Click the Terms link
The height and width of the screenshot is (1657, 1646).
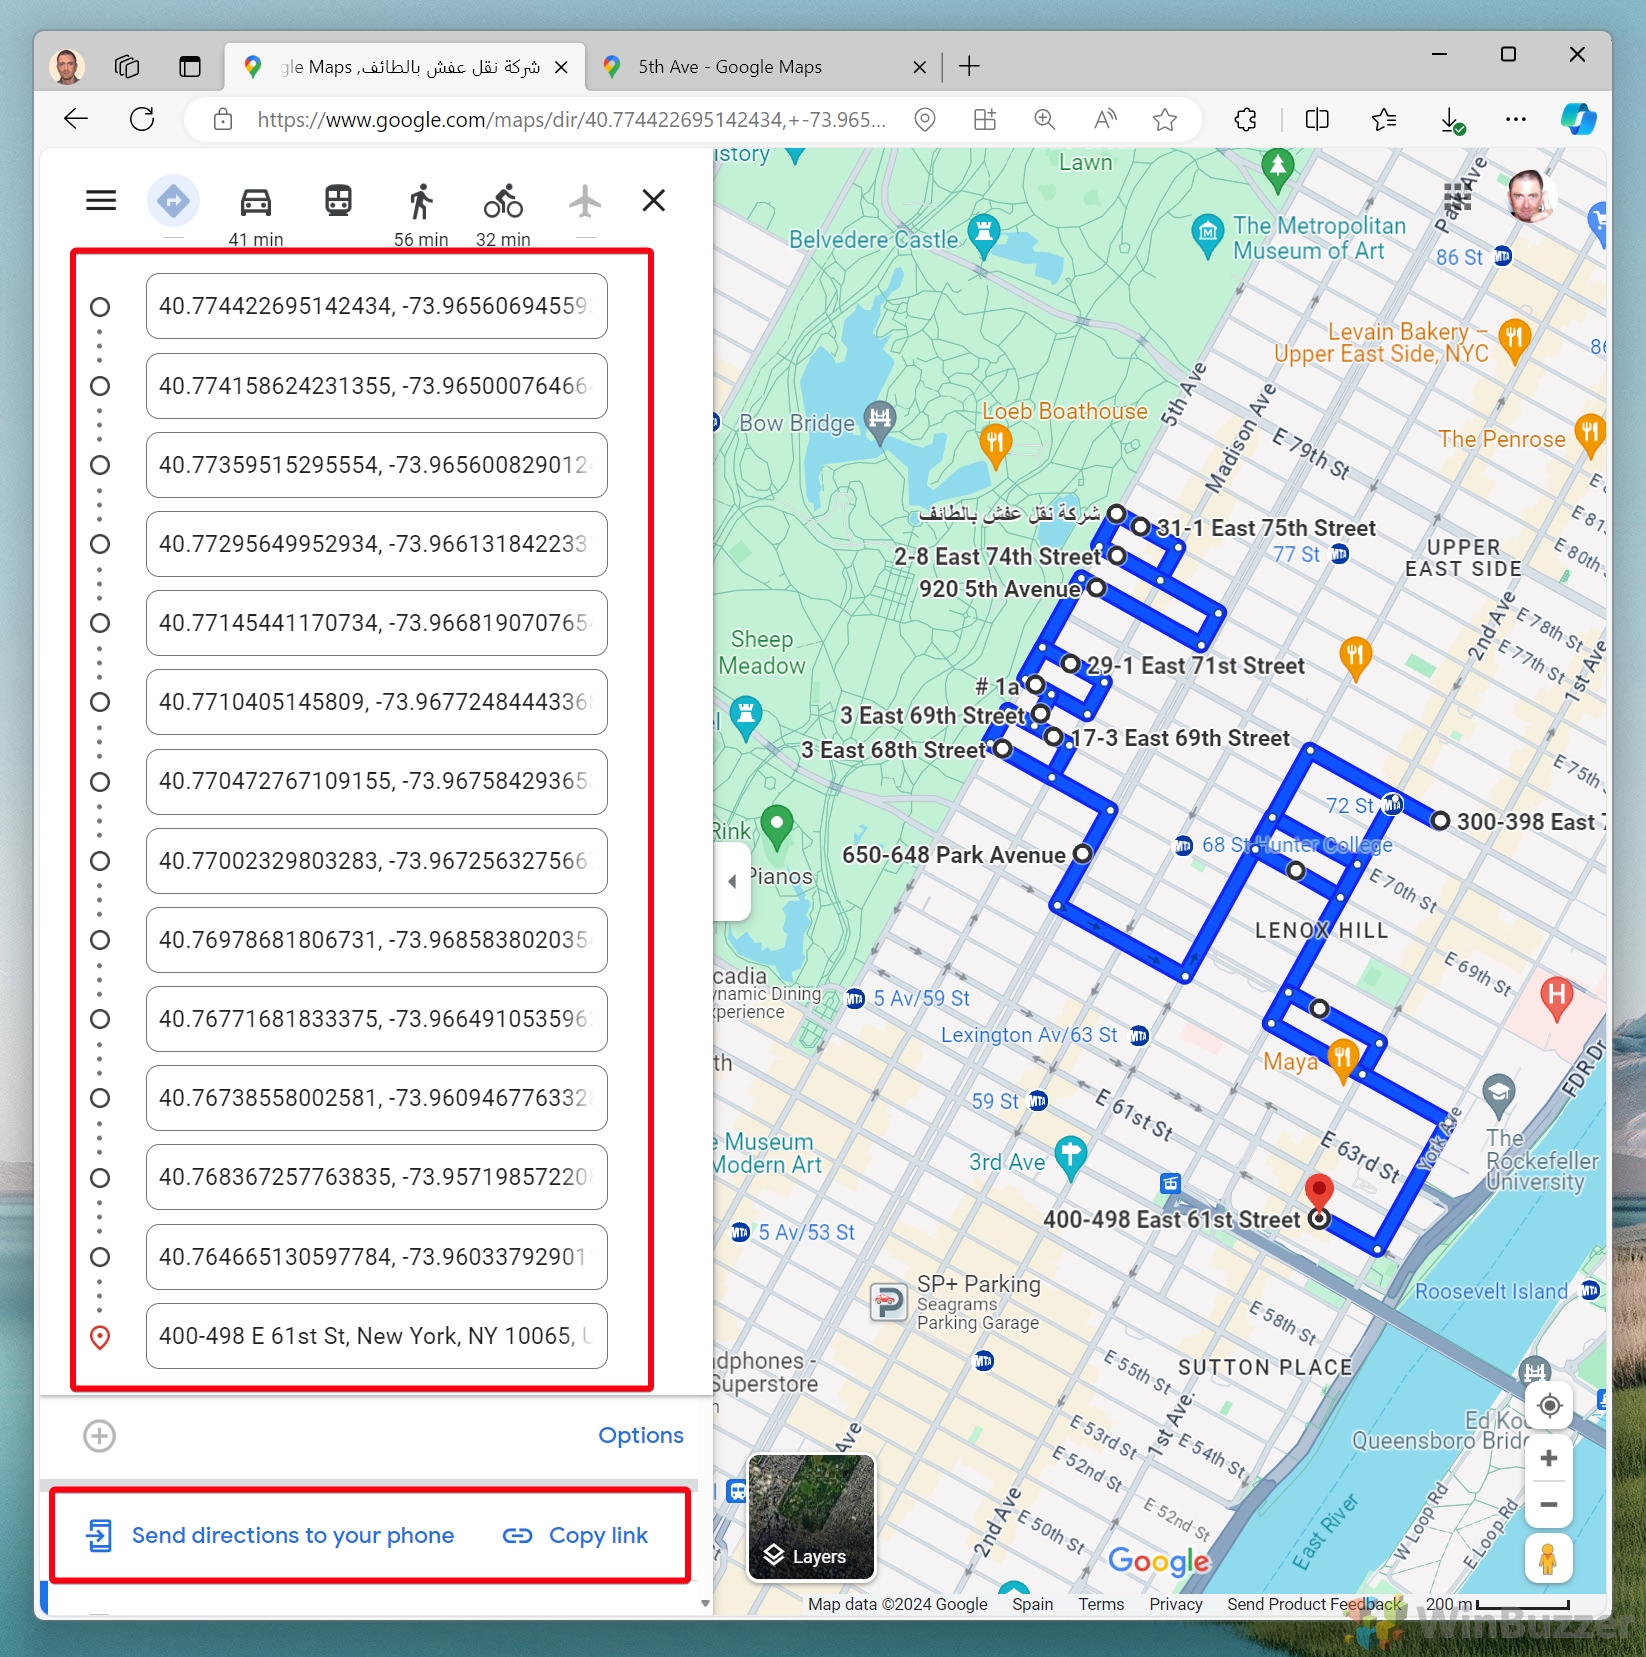[x=1101, y=1604]
